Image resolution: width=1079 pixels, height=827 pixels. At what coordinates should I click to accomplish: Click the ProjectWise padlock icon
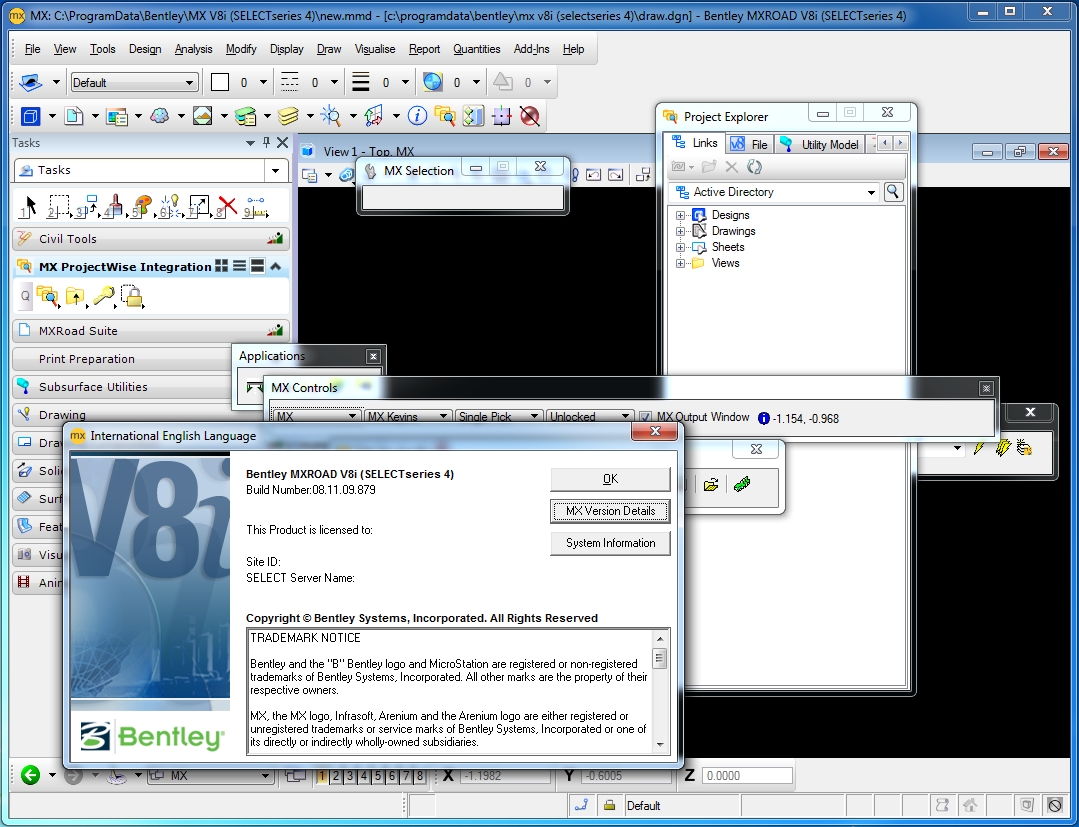tap(132, 297)
